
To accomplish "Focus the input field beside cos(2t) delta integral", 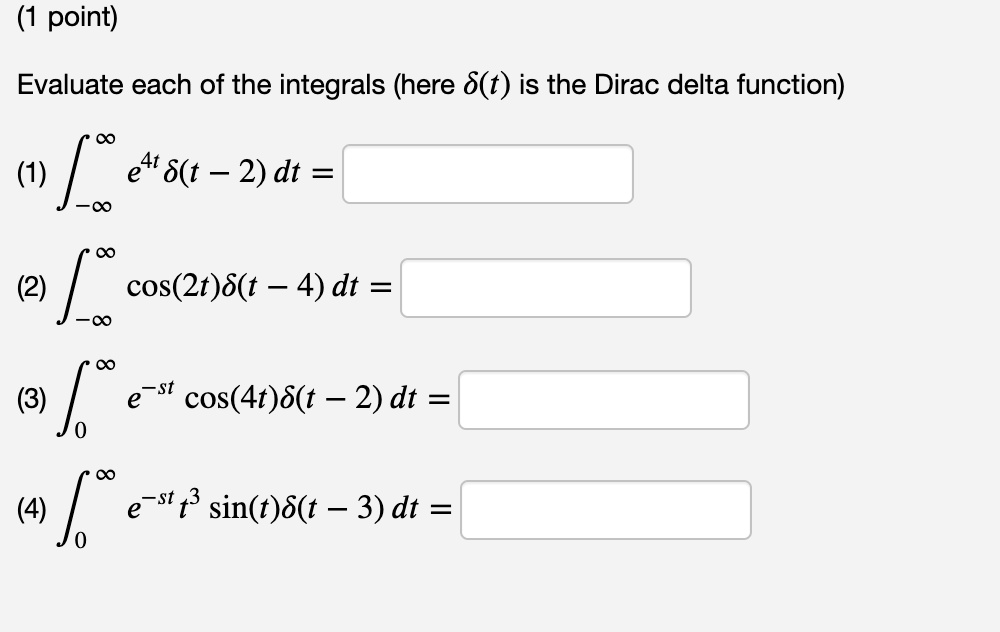I will 545,287.
